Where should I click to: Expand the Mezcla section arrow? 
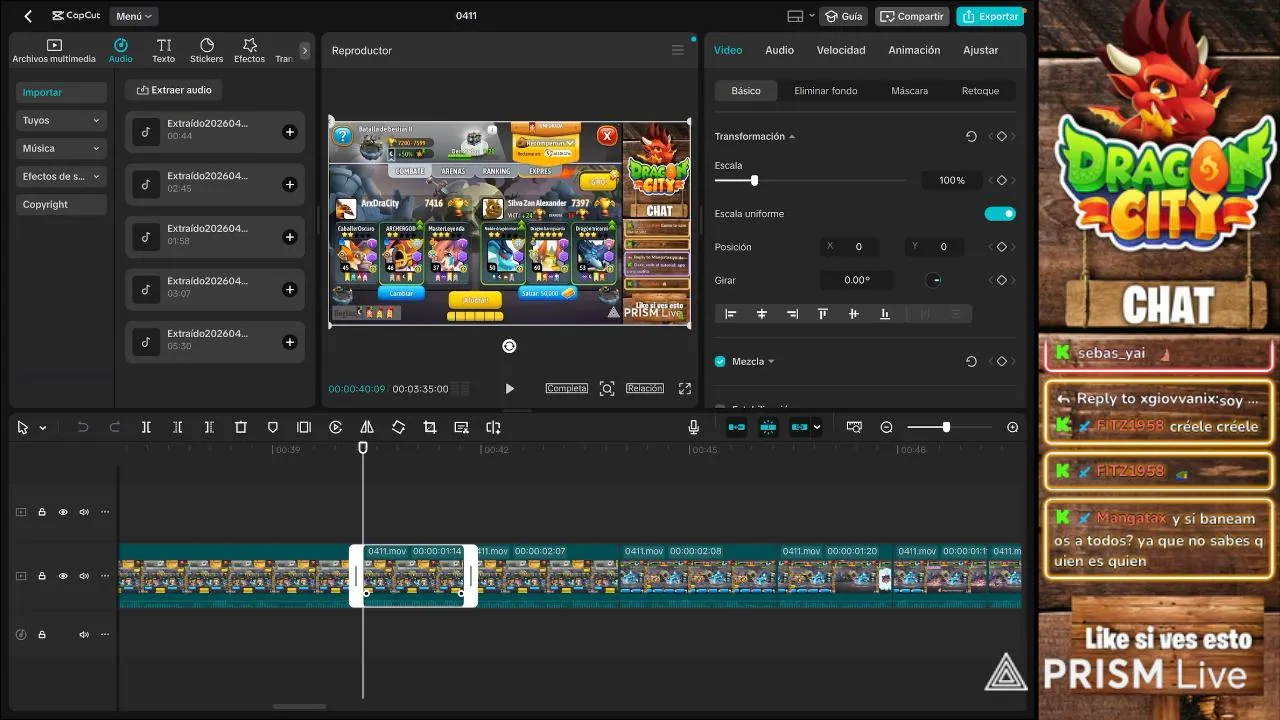click(771, 362)
